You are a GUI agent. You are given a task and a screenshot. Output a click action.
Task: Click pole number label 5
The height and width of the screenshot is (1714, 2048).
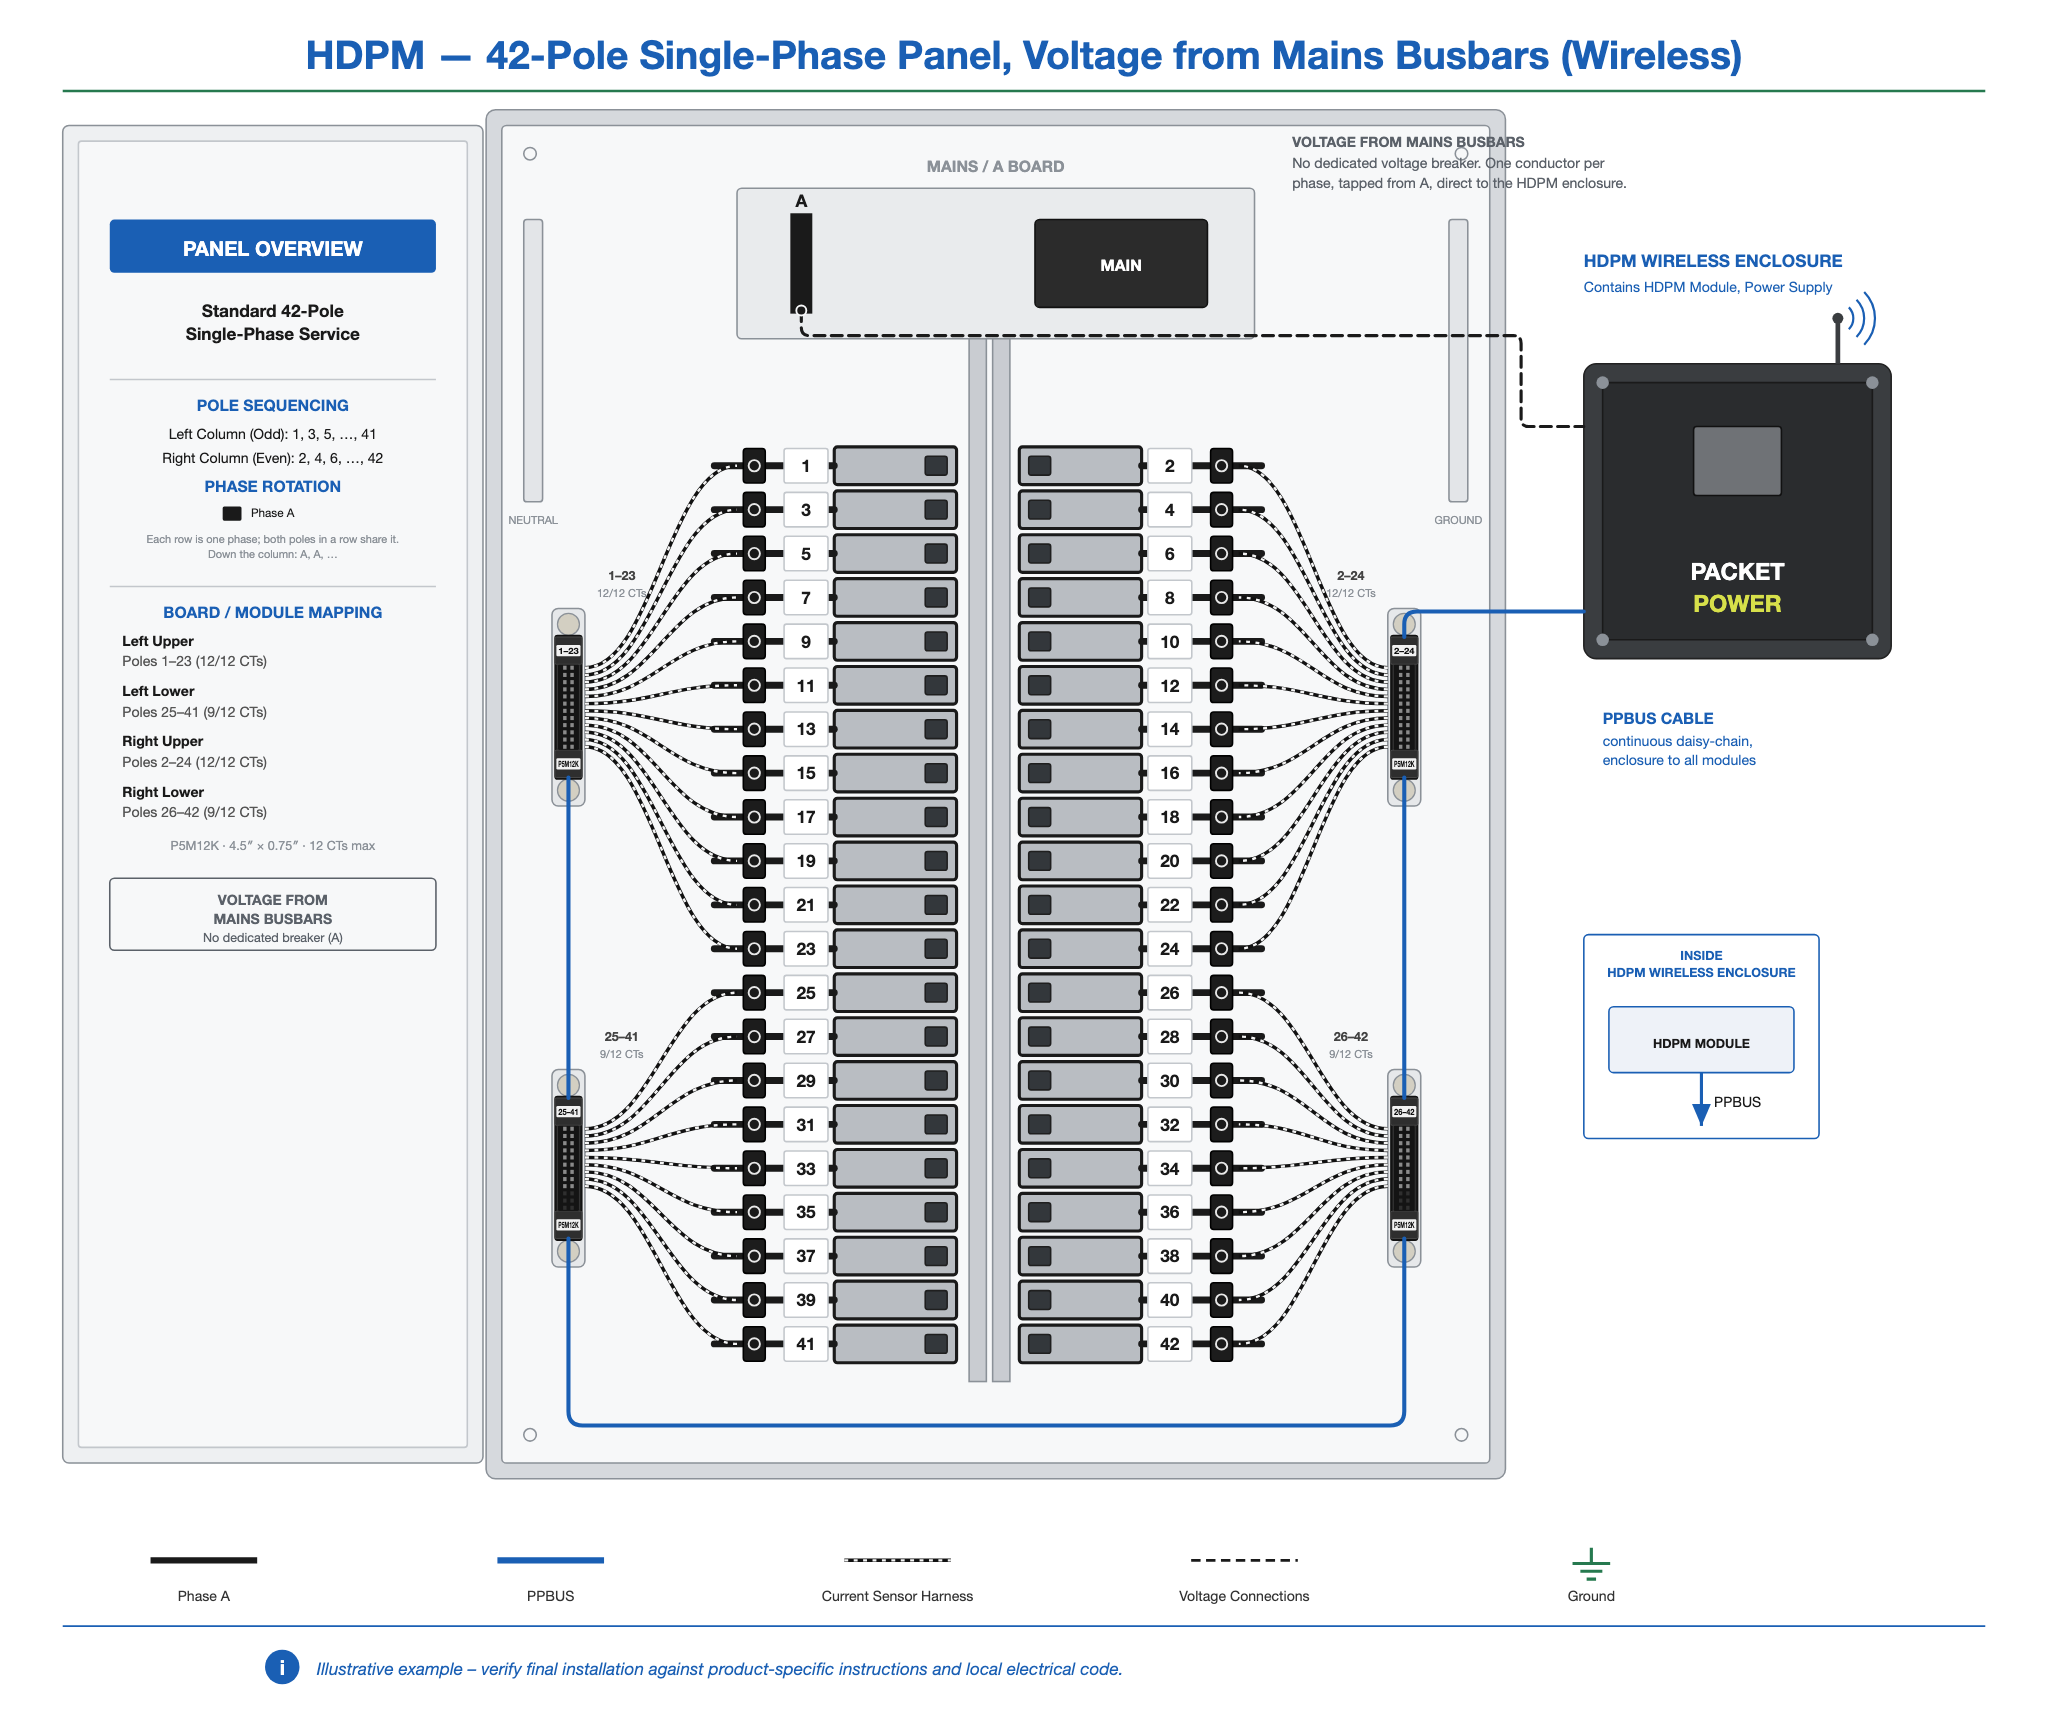806,554
